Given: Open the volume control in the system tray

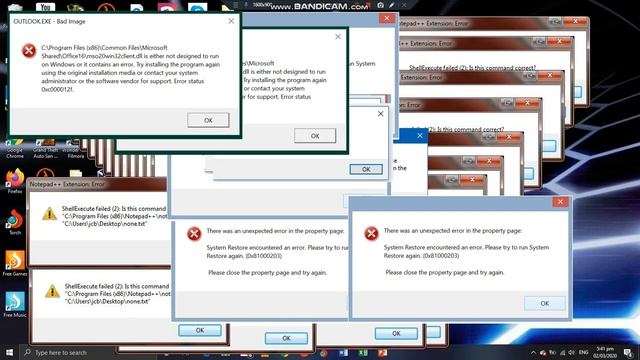Looking at the screenshot, I should click(571, 353).
